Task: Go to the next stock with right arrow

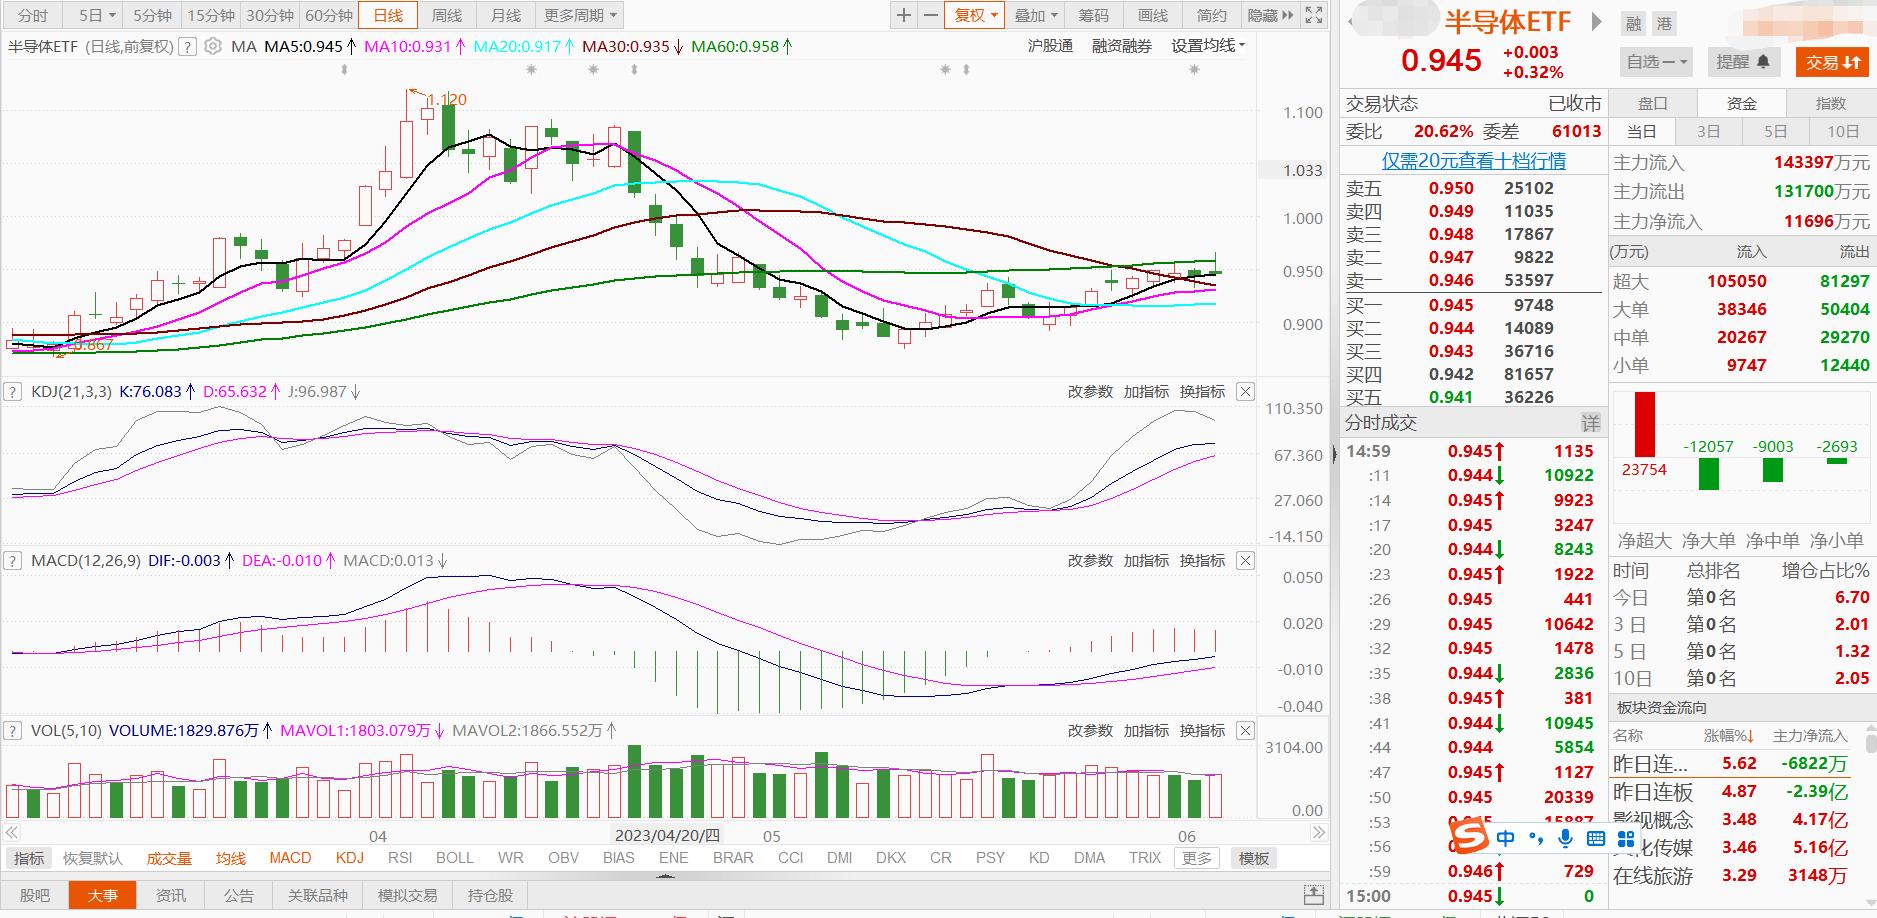Action: [1596, 22]
